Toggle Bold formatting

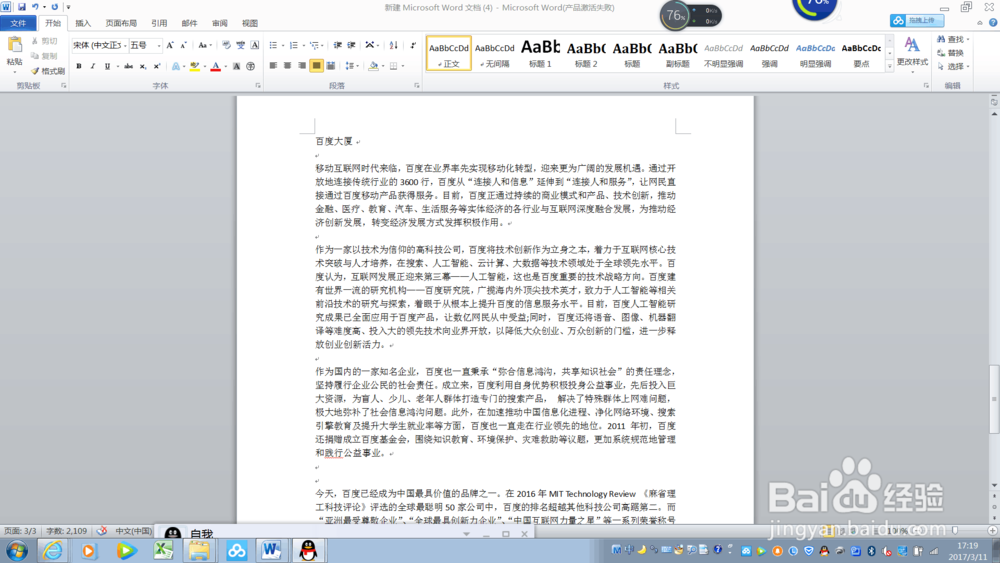click(78, 66)
